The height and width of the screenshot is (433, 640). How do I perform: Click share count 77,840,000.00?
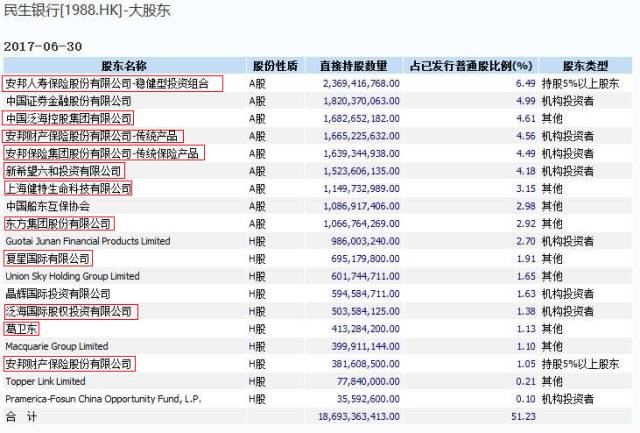click(368, 382)
